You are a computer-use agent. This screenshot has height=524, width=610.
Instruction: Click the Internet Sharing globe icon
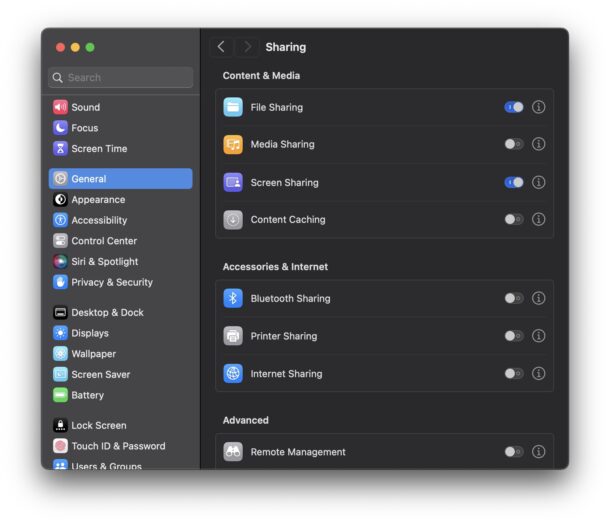coord(233,373)
